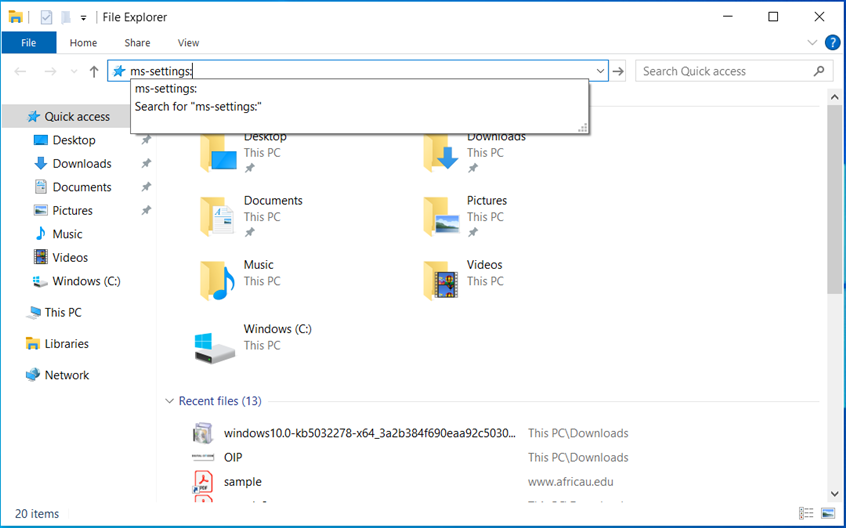Go back with the left arrow
The width and height of the screenshot is (846, 528).
click(x=21, y=71)
